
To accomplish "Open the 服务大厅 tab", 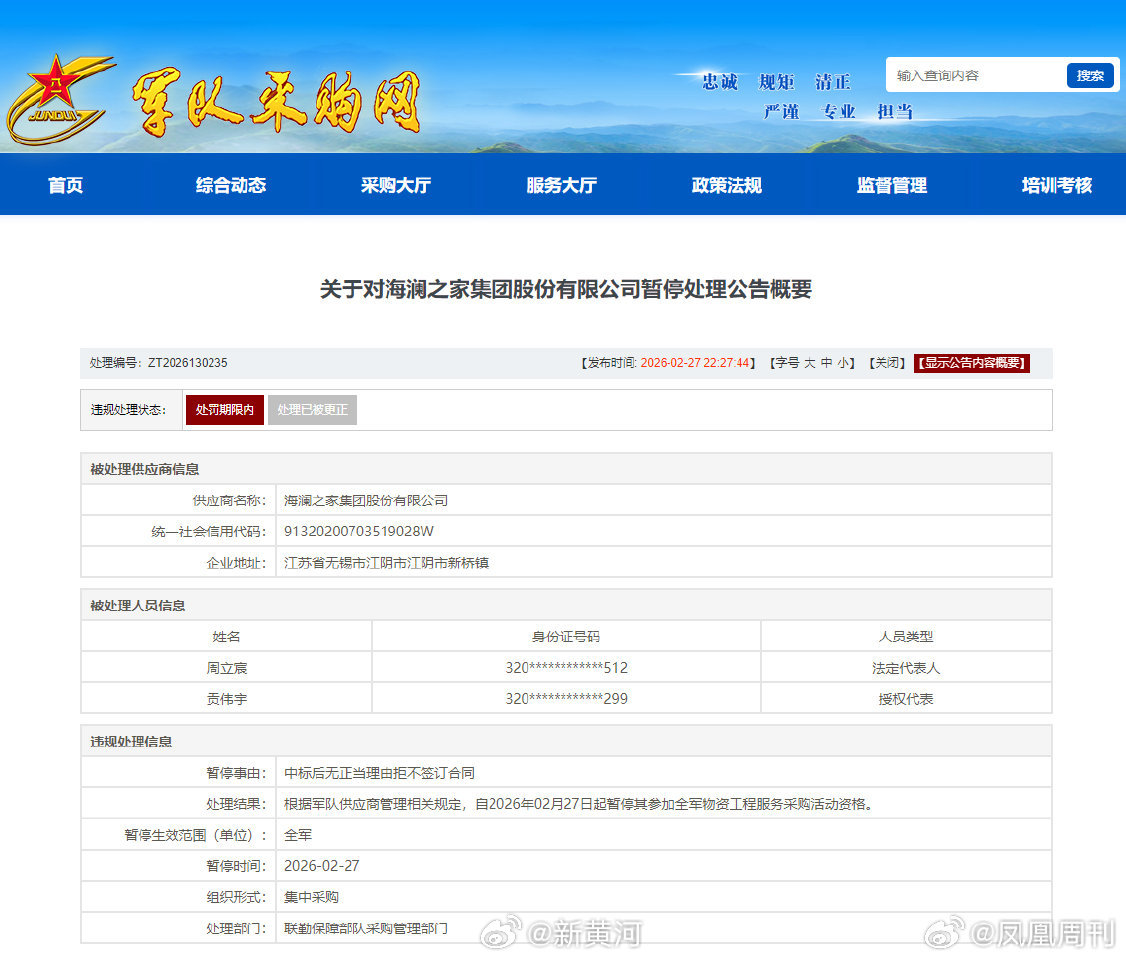I will 561,185.
